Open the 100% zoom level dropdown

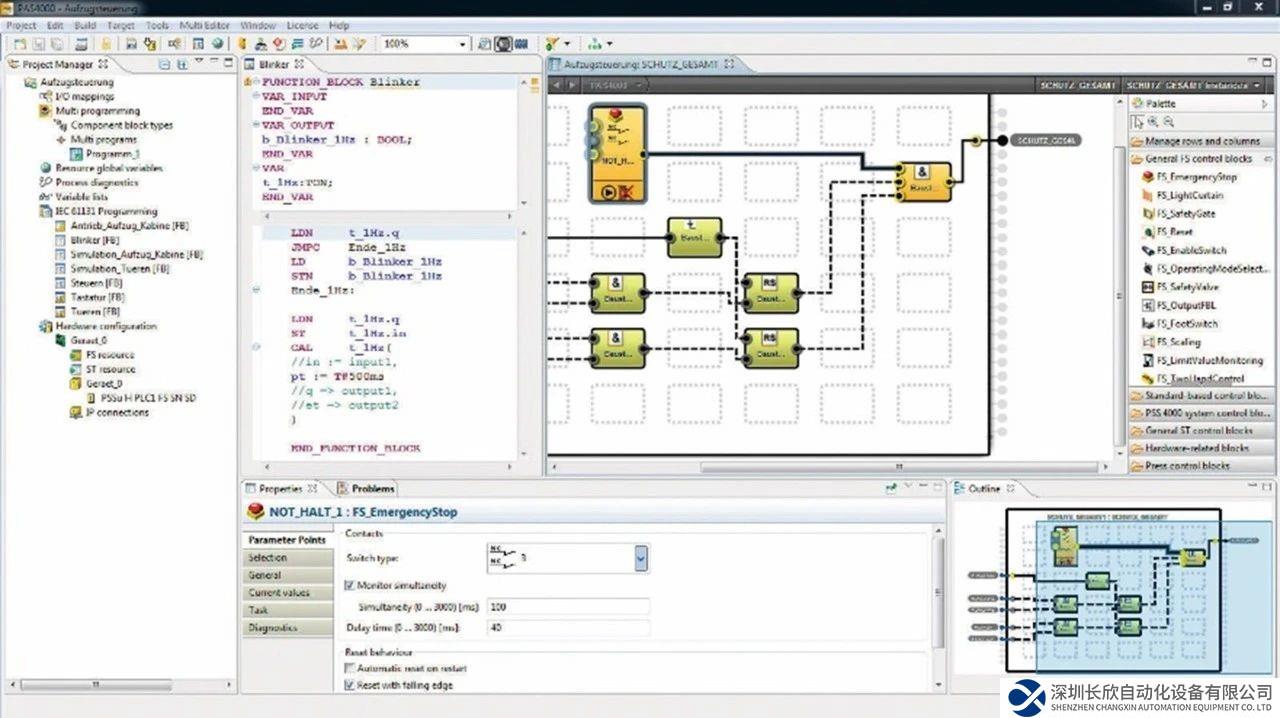(x=462, y=44)
